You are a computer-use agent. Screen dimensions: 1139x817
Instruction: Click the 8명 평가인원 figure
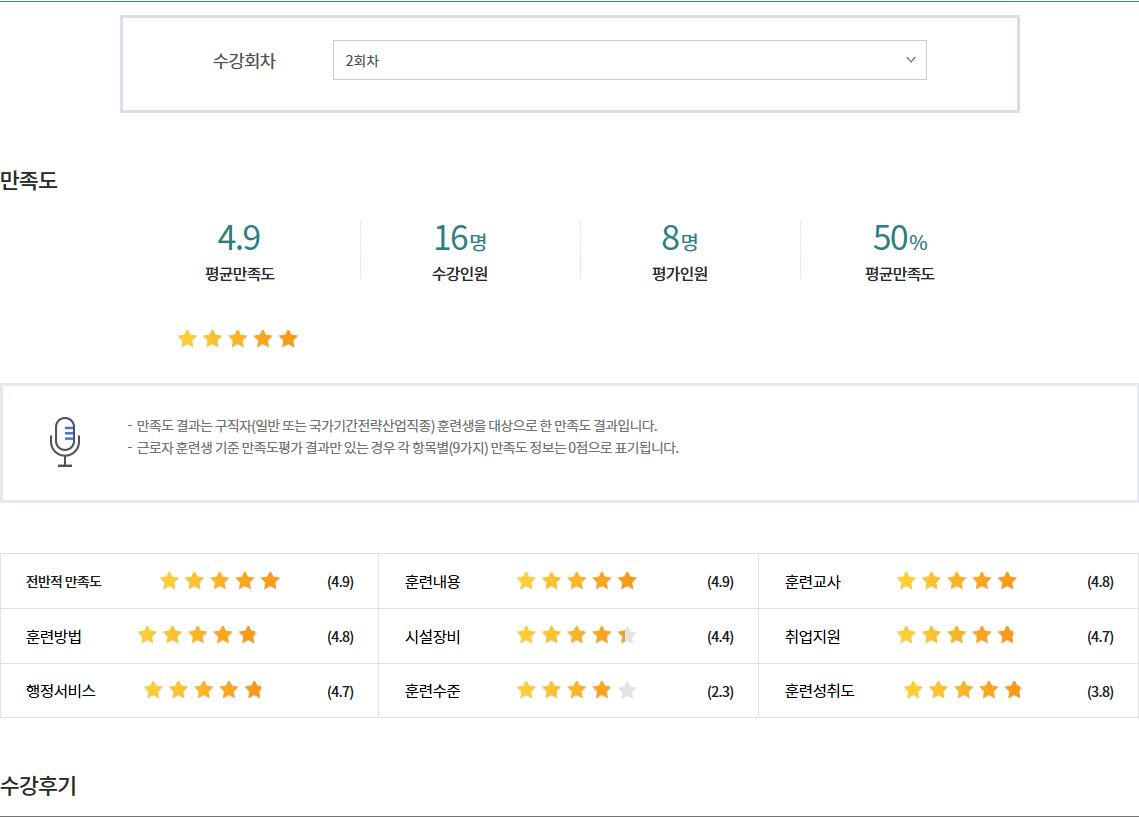pyautogui.click(x=679, y=239)
